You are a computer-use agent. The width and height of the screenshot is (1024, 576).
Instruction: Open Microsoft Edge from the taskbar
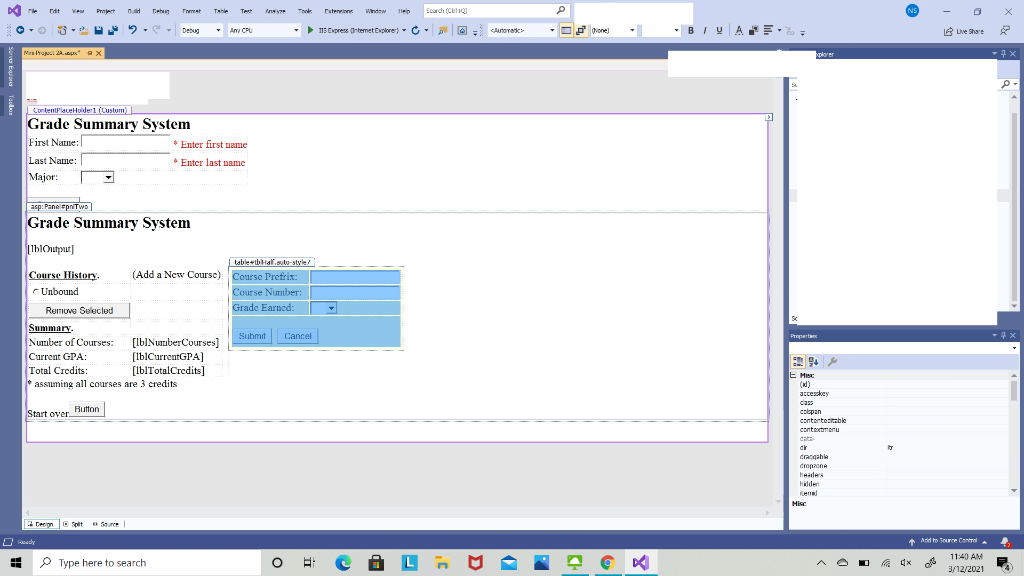tap(343, 562)
